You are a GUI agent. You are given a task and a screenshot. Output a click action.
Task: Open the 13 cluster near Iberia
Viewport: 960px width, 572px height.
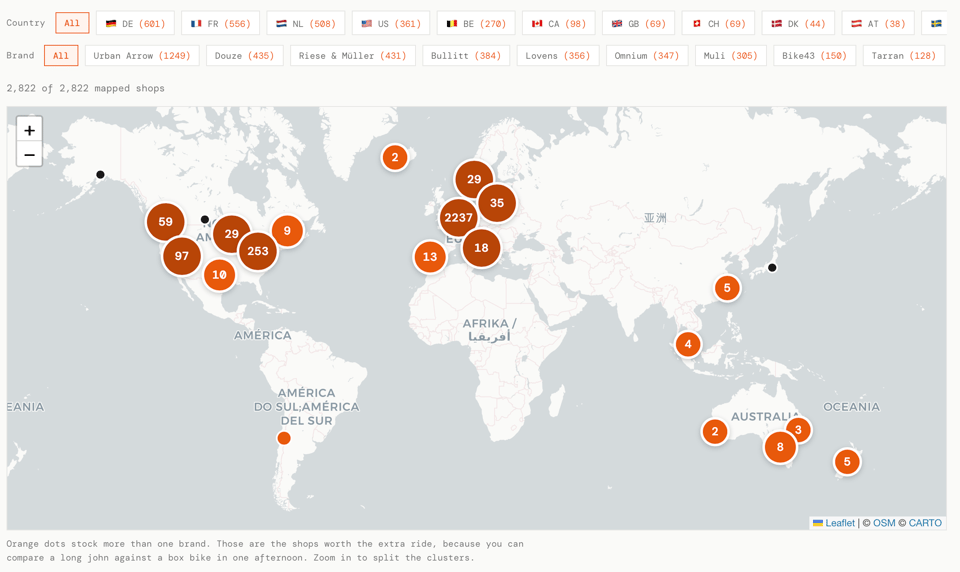(430, 257)
